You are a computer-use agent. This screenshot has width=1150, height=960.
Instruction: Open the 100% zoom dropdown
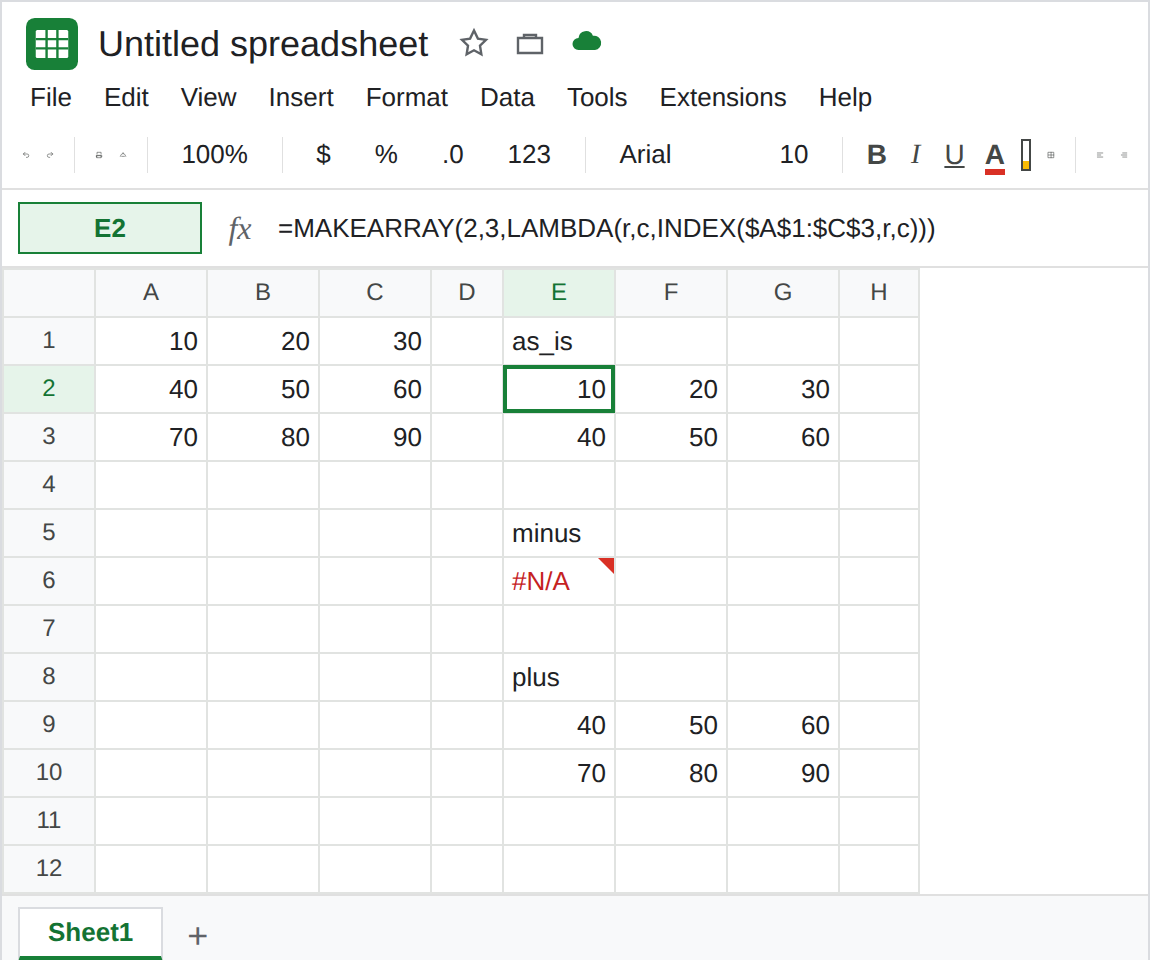pyautogui.click(x=215, y=154)
